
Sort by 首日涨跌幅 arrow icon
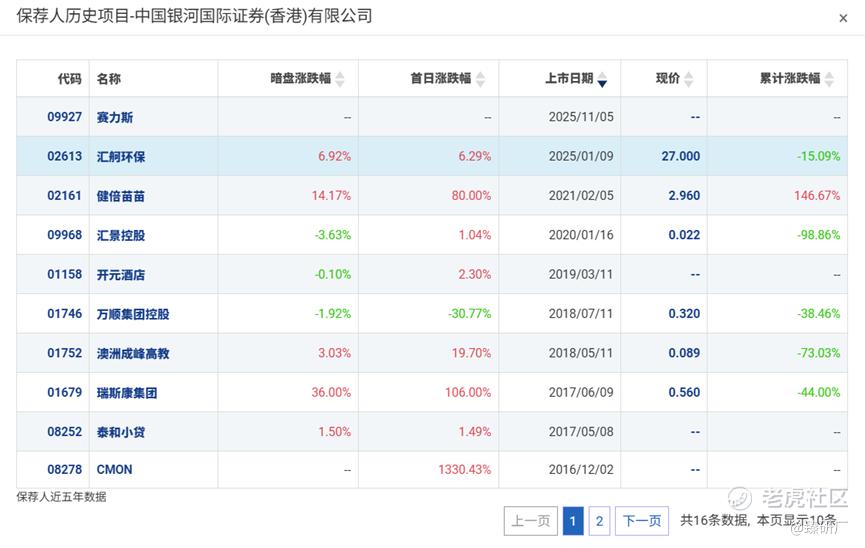click(480, 79)
